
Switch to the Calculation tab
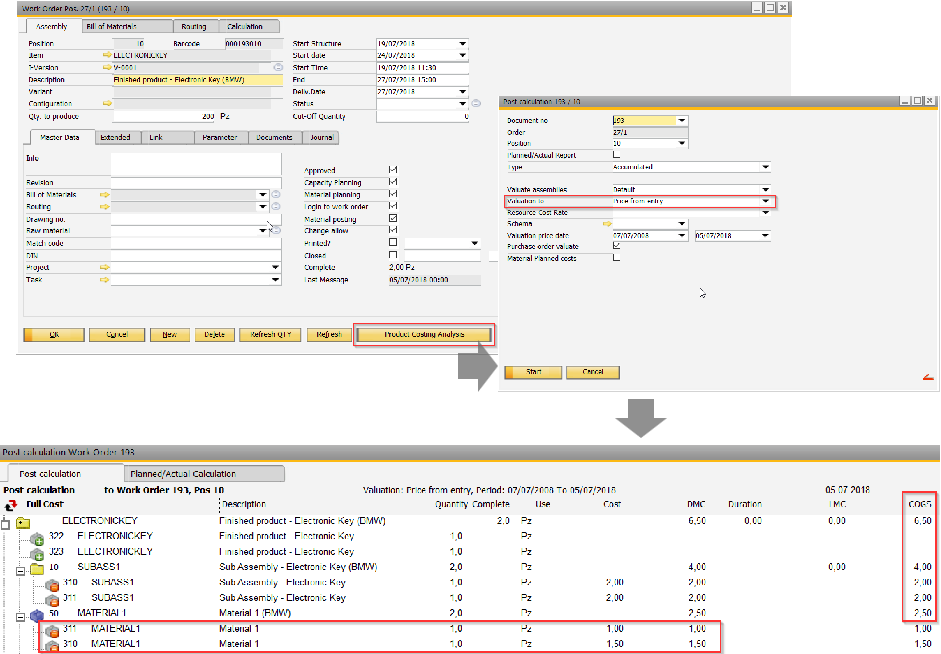click(249, 26)
